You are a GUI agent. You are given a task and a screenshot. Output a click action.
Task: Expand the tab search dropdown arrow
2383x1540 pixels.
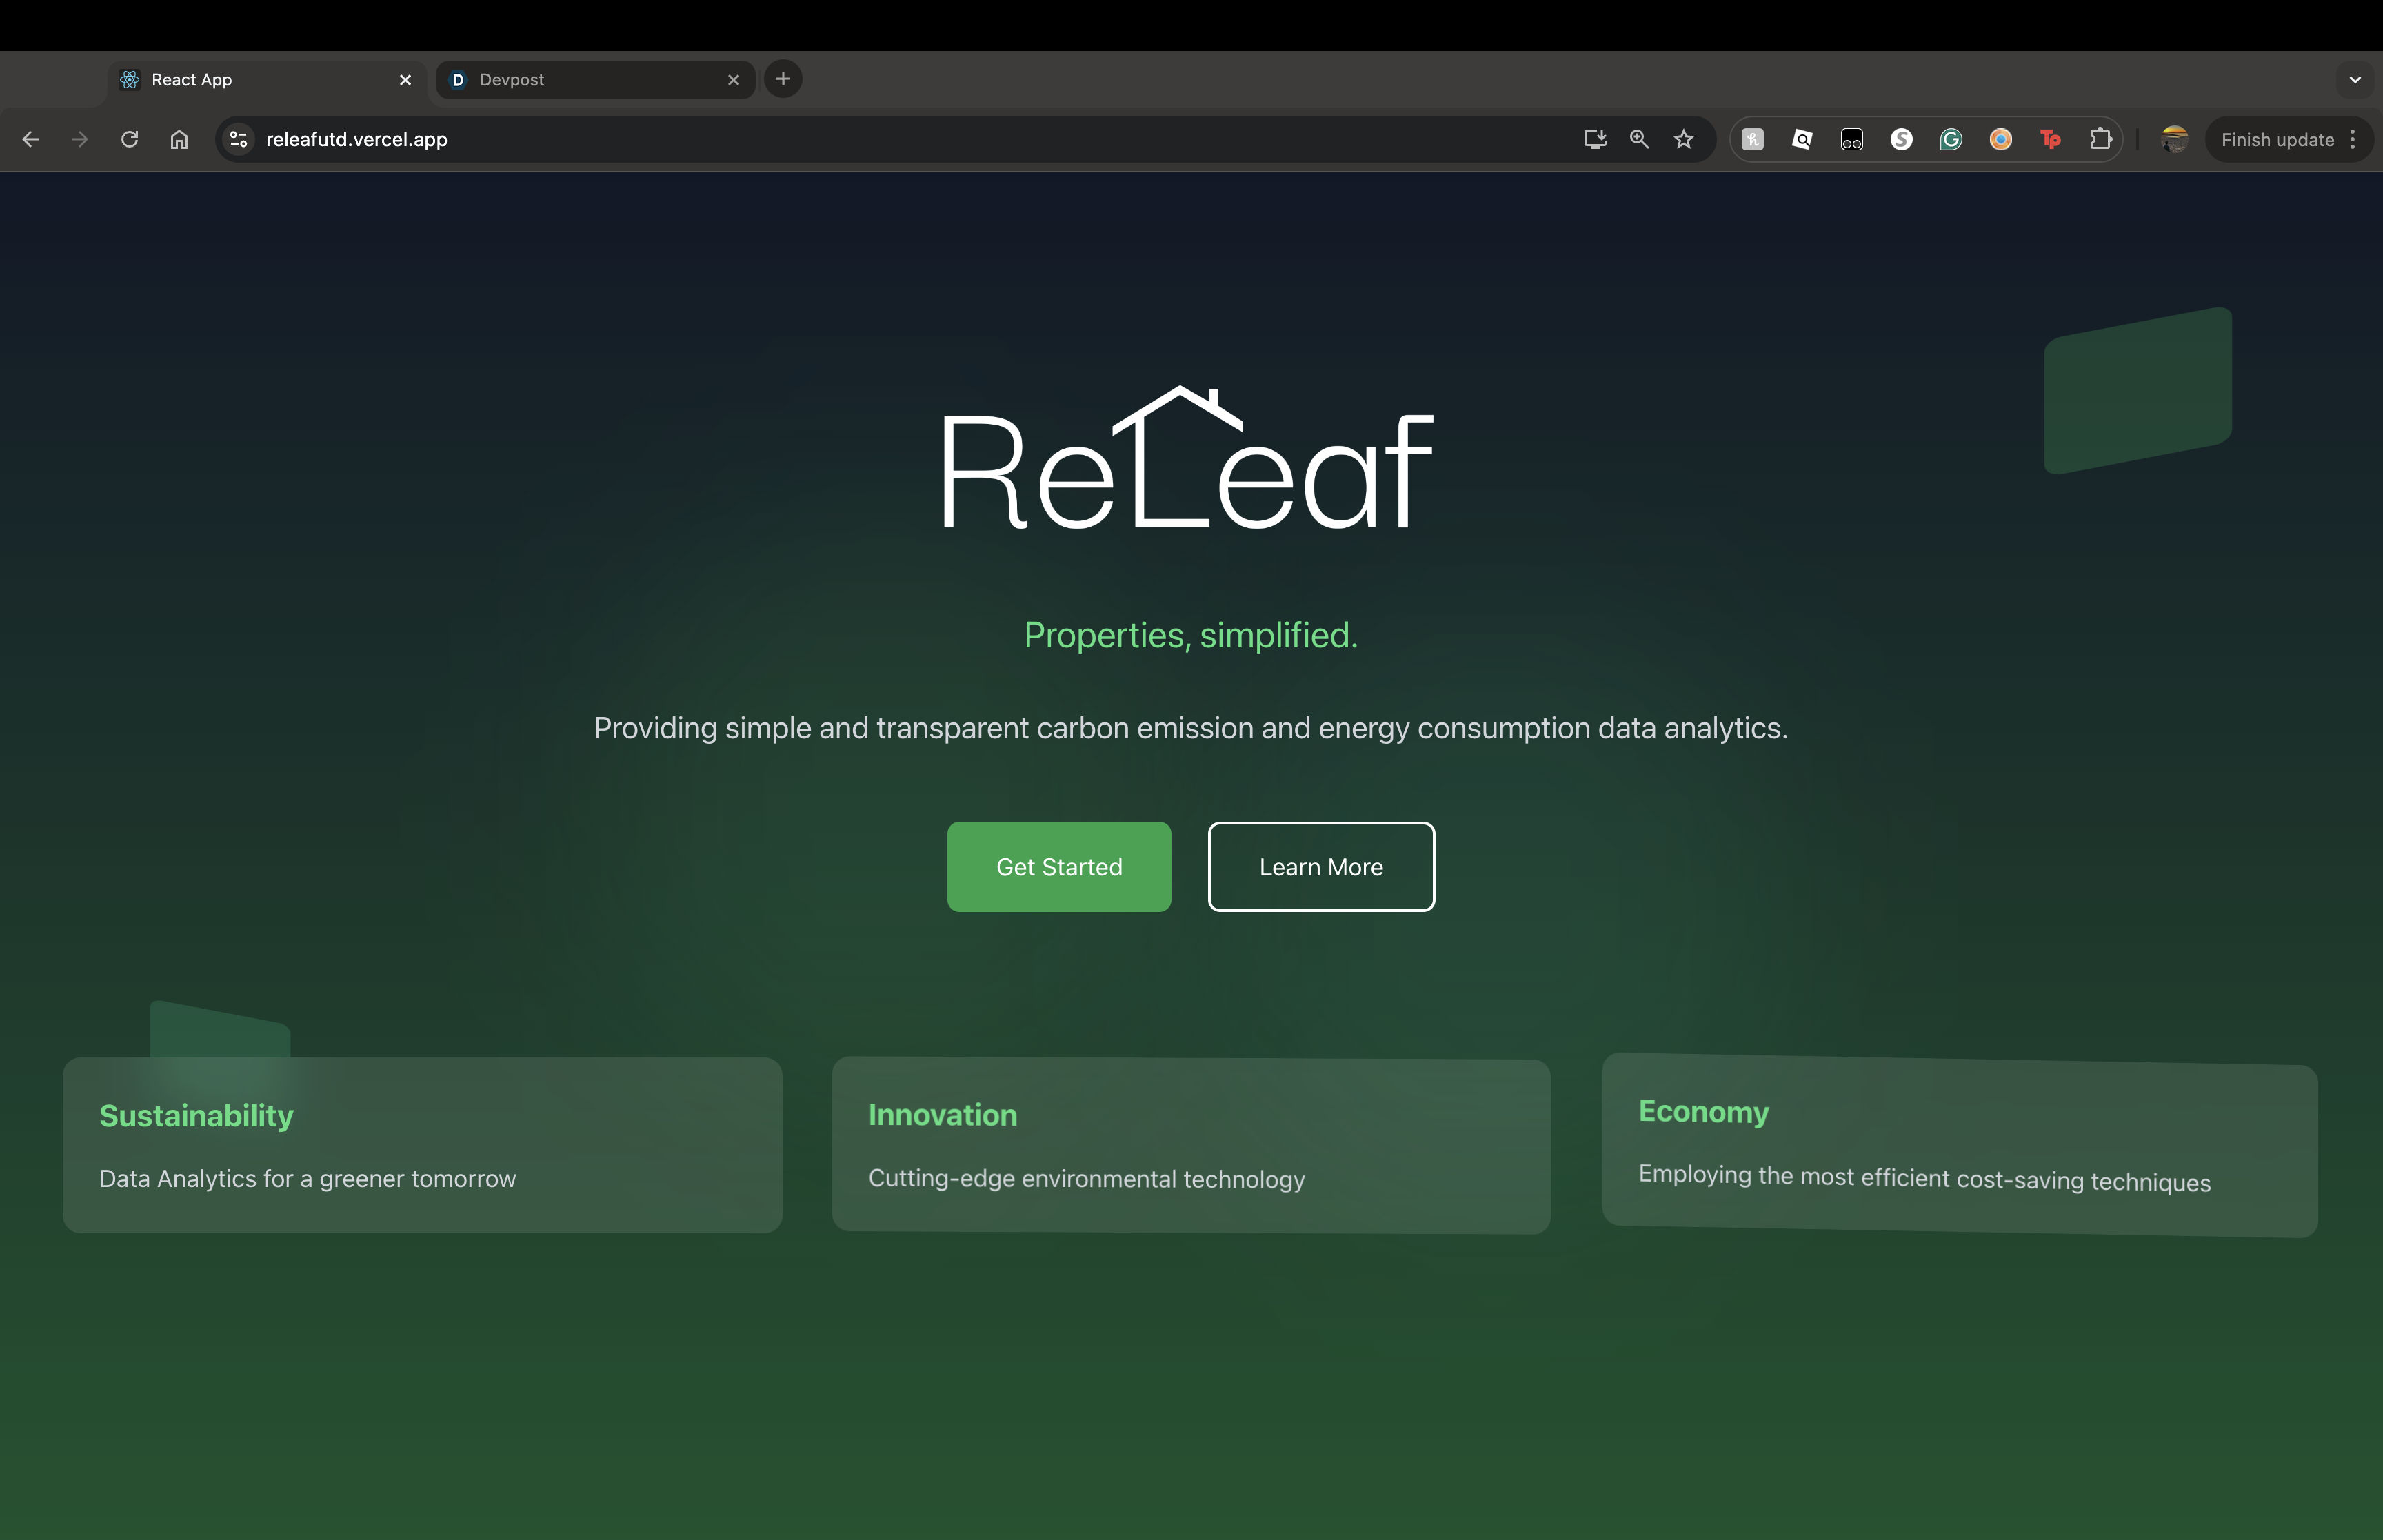[x=2355, y=80]
